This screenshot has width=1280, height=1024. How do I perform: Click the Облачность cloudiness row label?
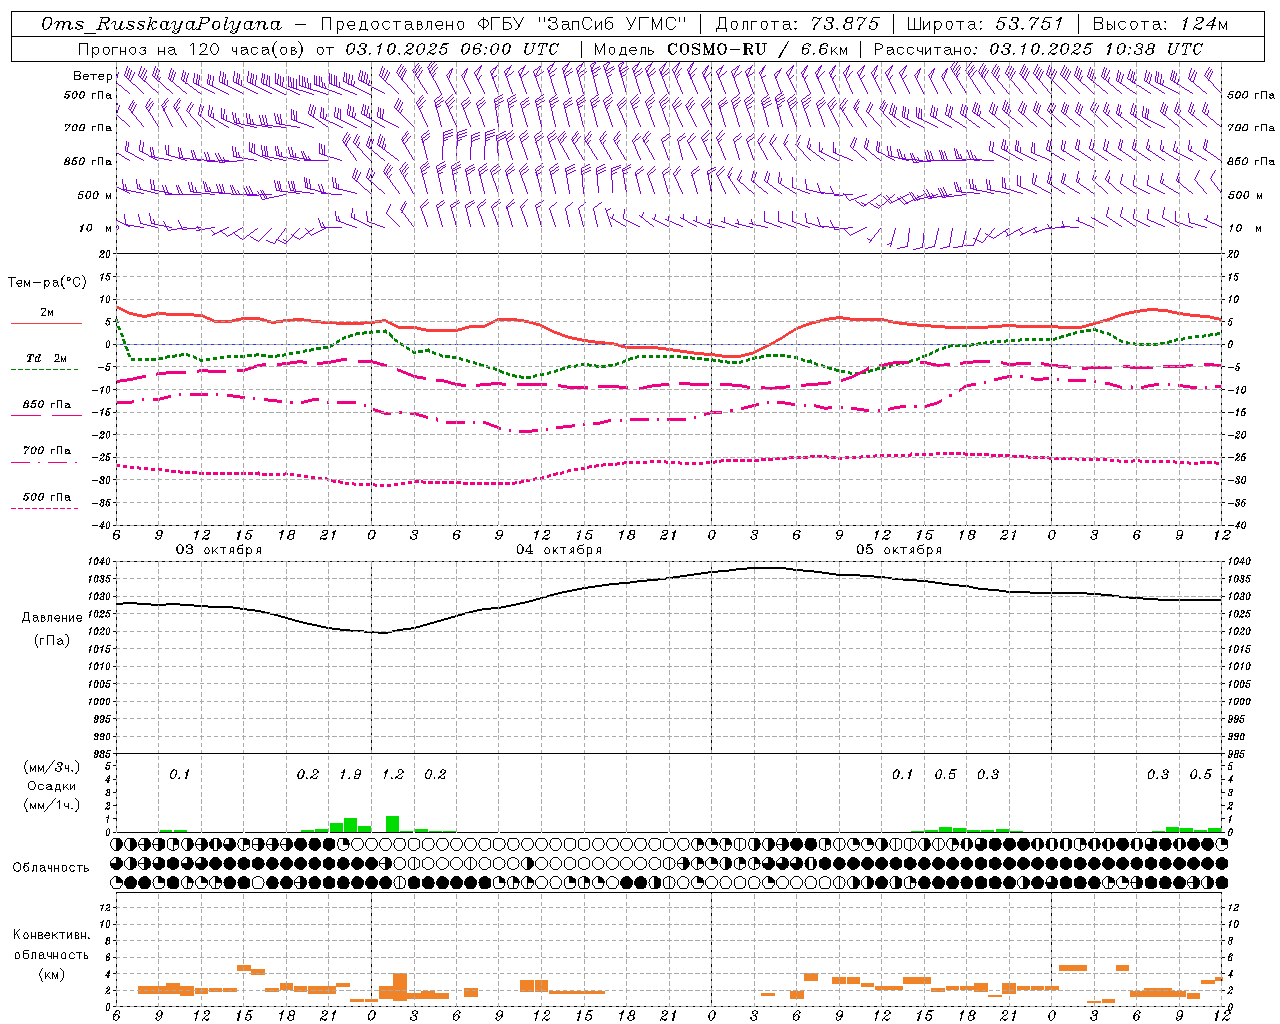[51, 868]
